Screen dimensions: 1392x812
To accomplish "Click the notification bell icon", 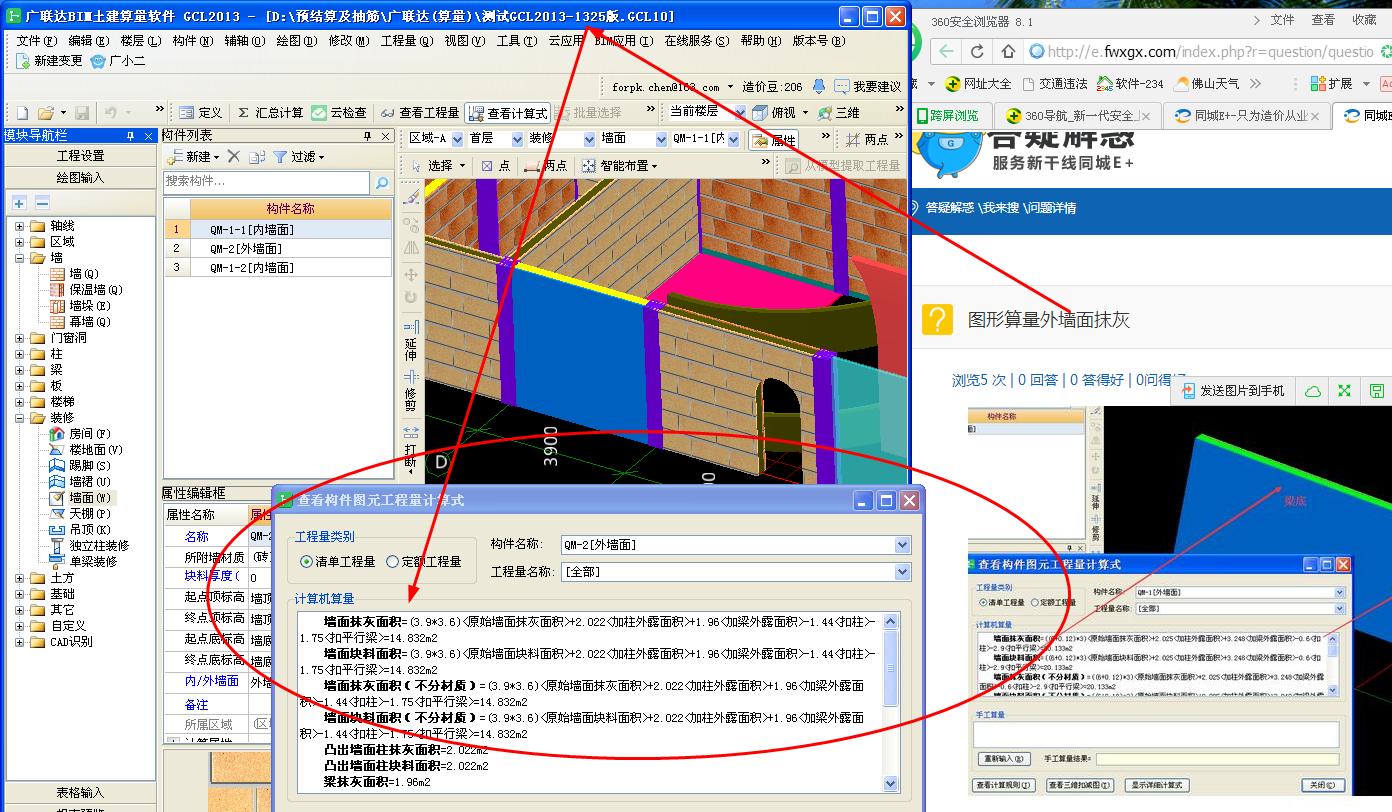I will [x=819, y=87].
